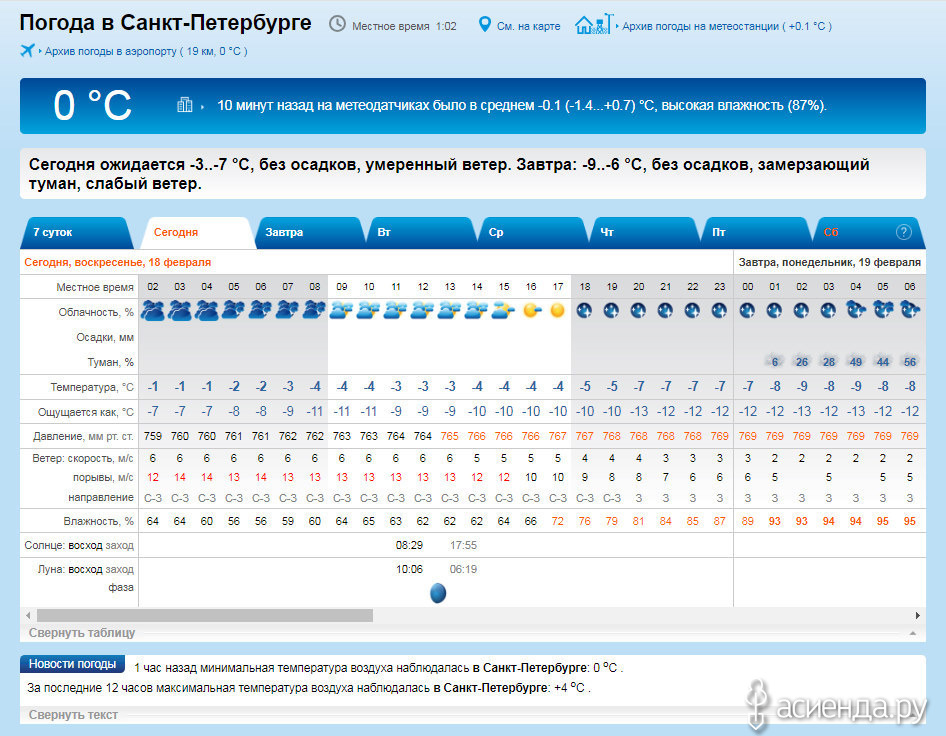This screenshot has width=946, height=736.
Task: Click the sensor data message in blue banner
Action: point(521,105)
